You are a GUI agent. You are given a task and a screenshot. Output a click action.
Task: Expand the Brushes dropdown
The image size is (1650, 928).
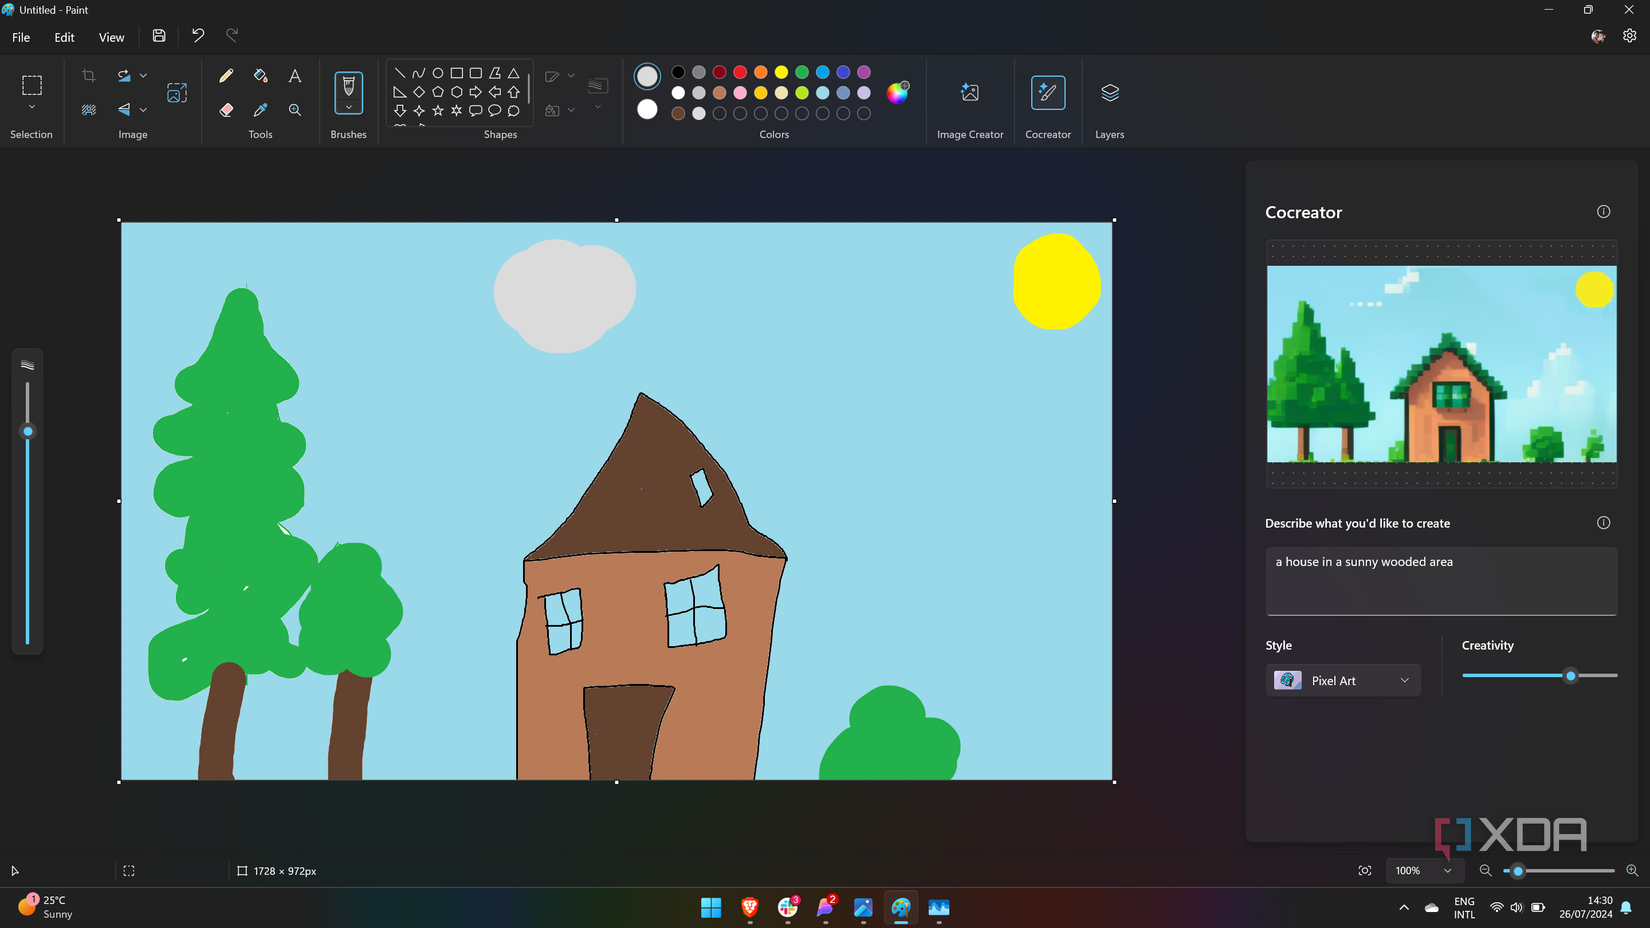point(348,108)
